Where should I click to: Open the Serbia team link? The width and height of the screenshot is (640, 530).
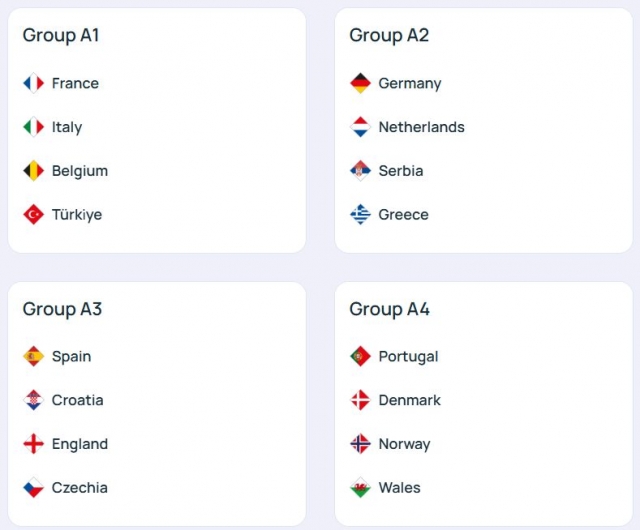pos(400,171)
